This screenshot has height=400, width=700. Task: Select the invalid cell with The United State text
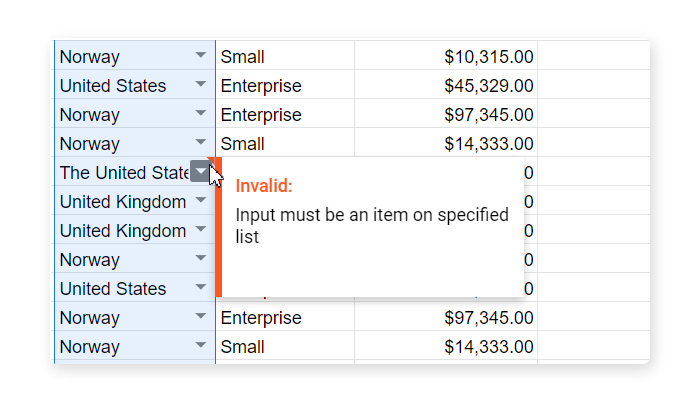[x=135, y=171]
